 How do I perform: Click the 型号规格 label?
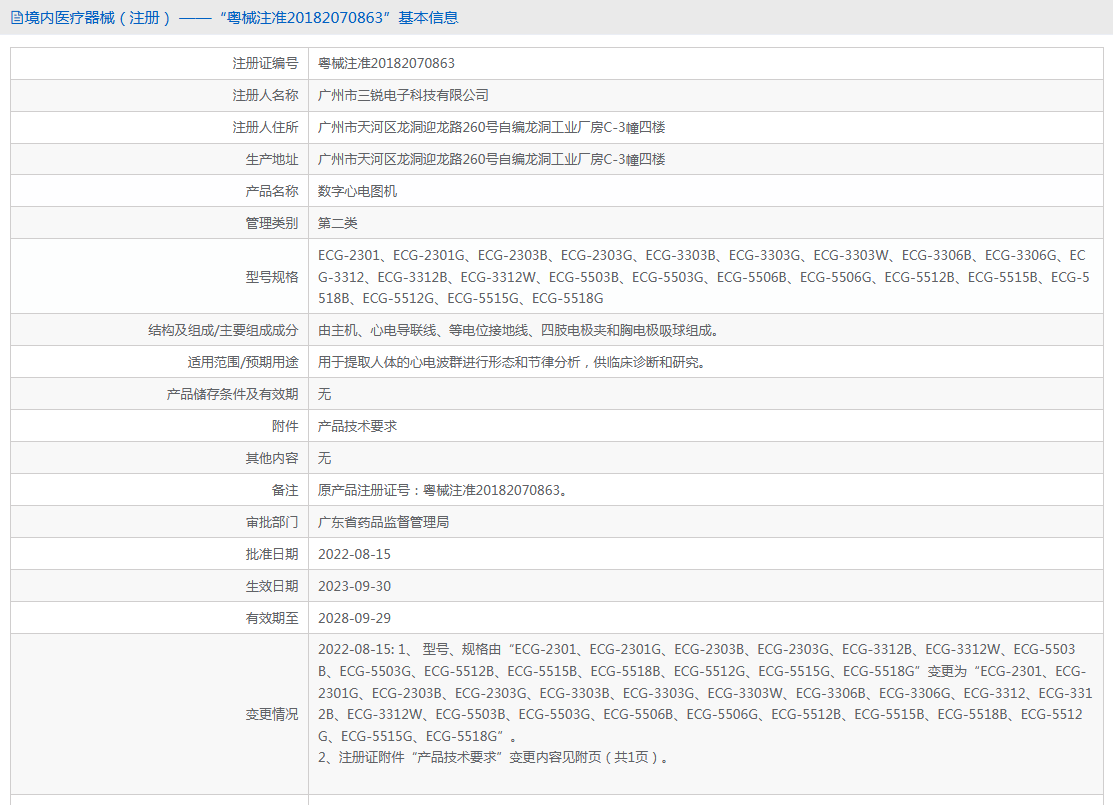pyautogui.click(x=272, y=277)
